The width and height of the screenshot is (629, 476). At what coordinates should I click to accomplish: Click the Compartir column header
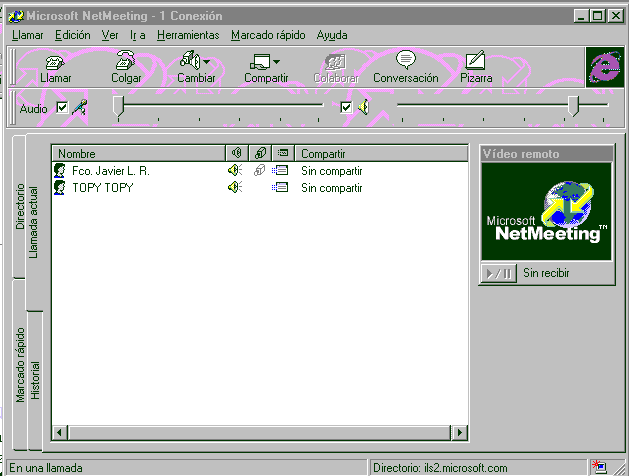[381, 154]
